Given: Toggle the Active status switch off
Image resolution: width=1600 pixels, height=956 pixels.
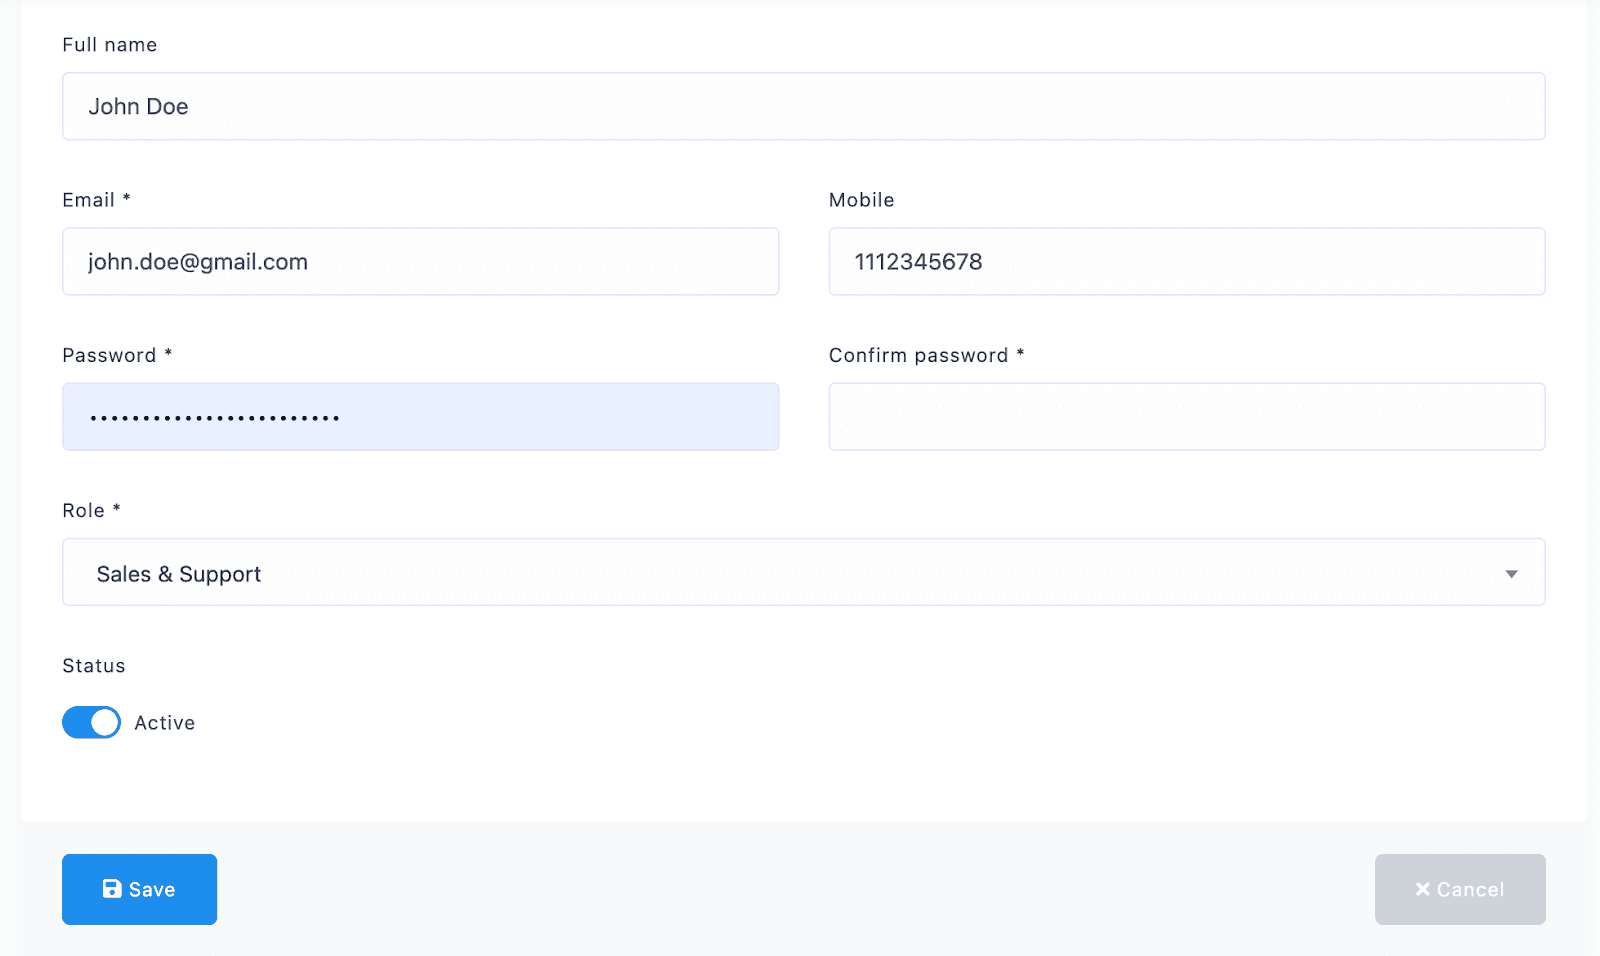Looking at the screenshot, I should [91, 722].
